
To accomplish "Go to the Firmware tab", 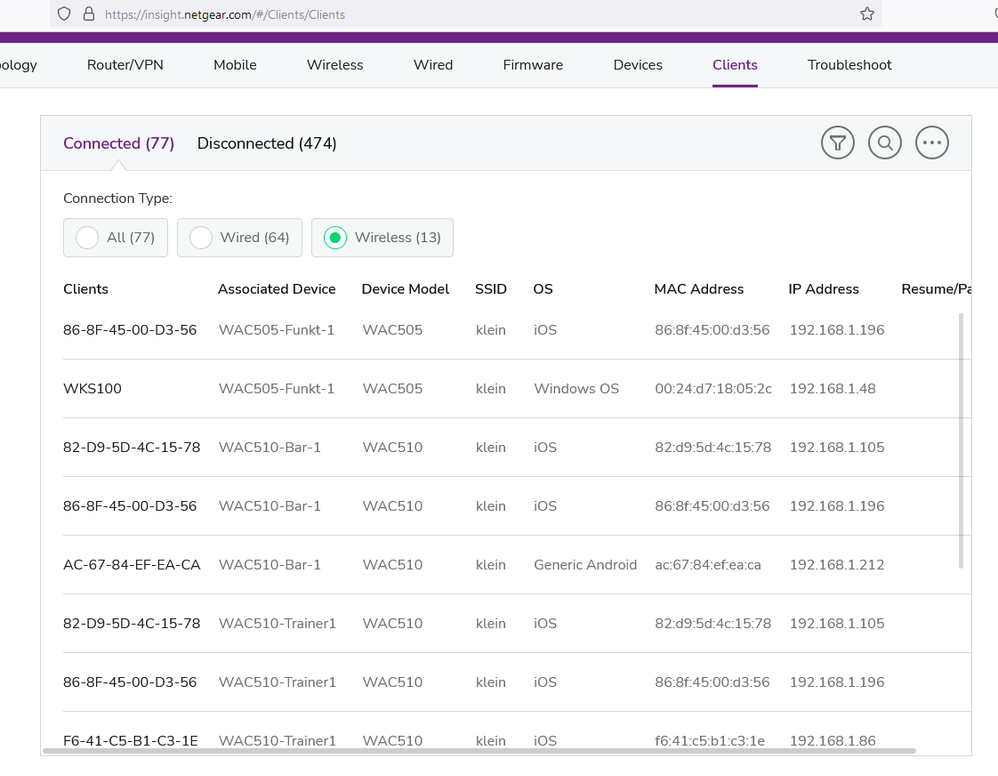I will coord(532,65).
